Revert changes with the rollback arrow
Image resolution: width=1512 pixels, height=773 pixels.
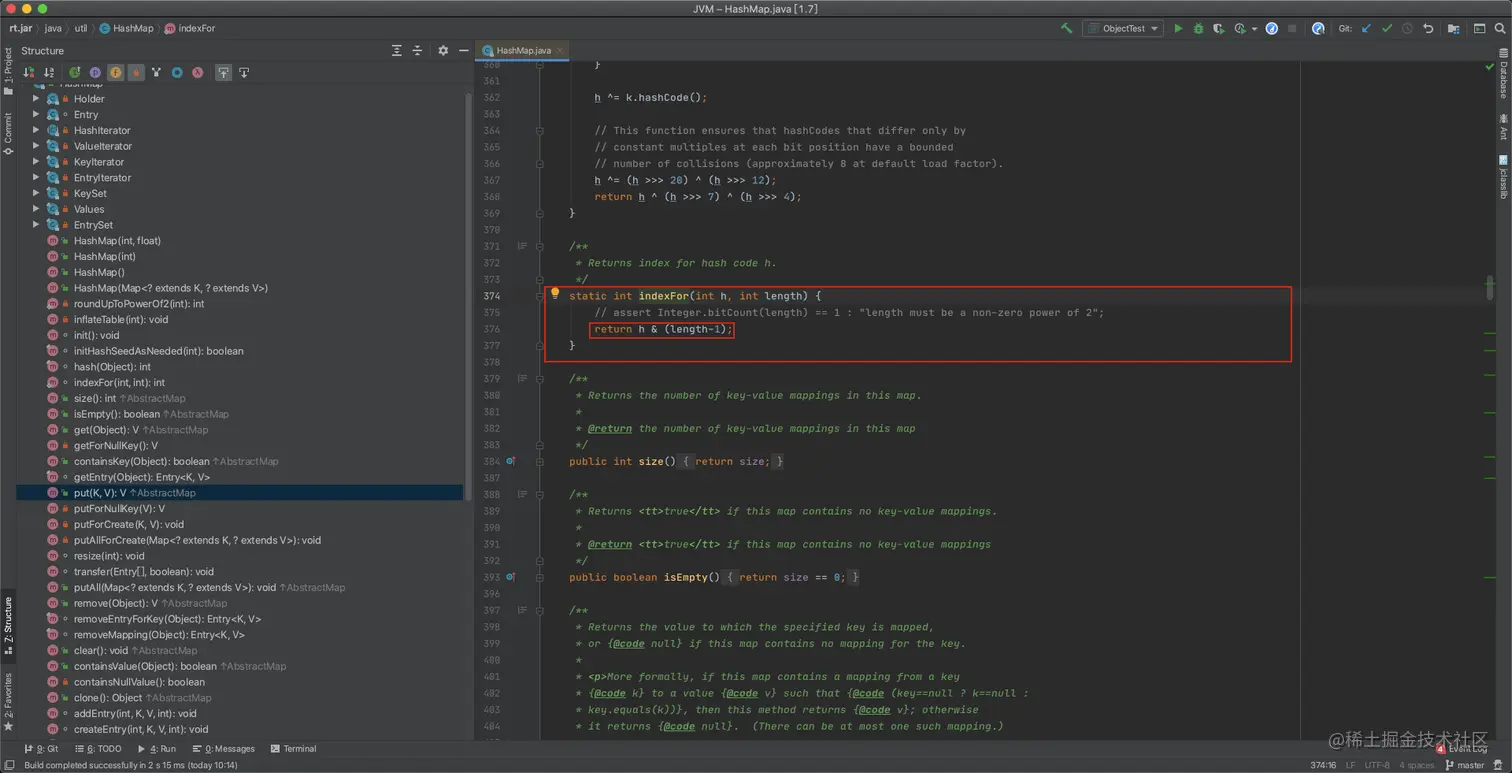click(x=1428, y=29)
